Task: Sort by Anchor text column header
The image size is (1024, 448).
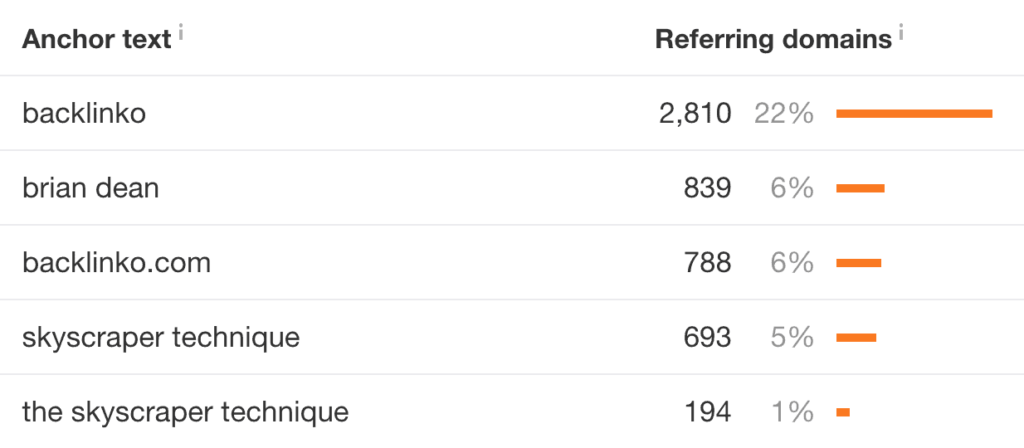Action: pyautogui.click(x=96, y=40)
